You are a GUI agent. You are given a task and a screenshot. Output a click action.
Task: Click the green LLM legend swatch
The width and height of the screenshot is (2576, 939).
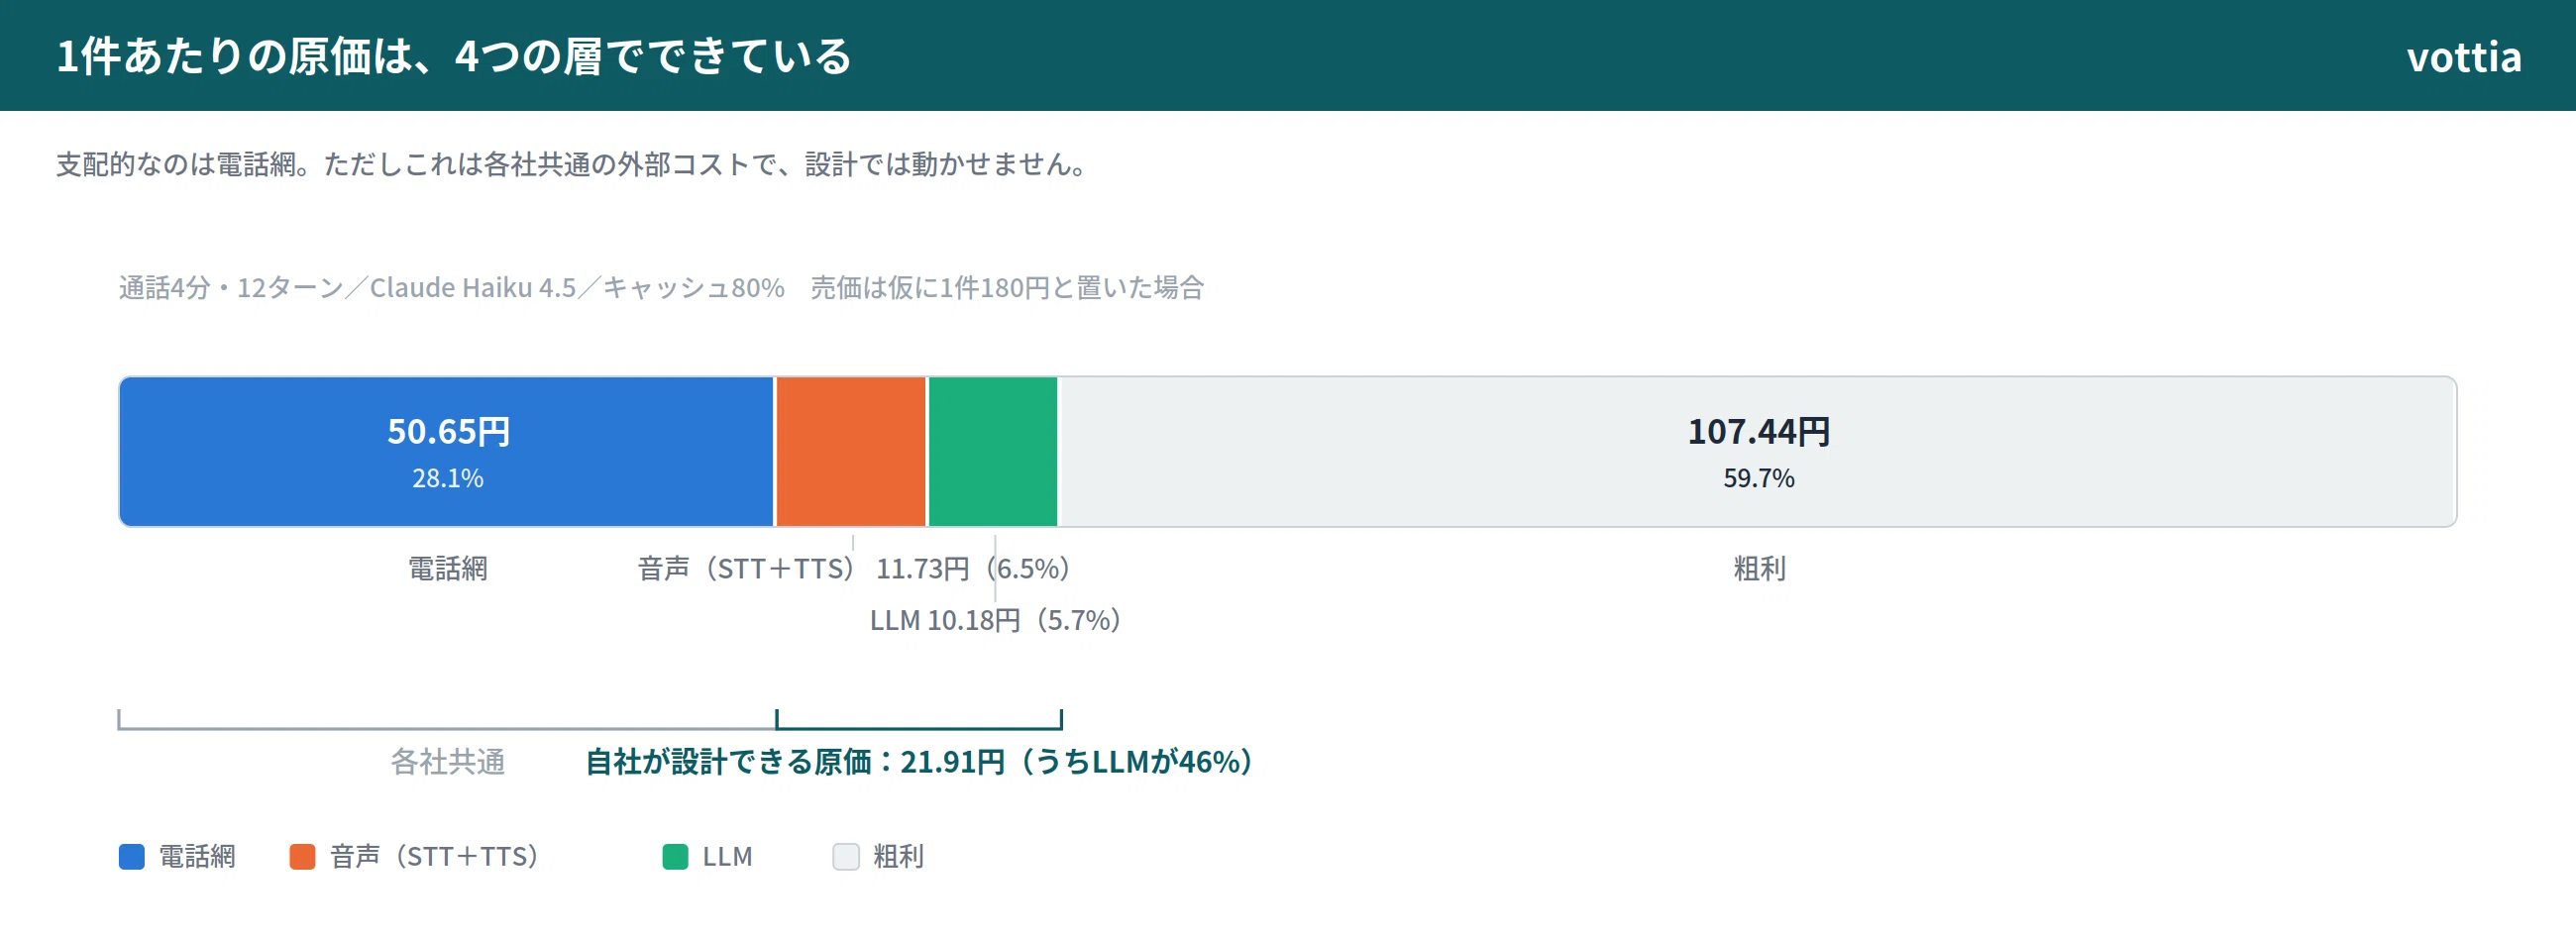tap(675, 857)
